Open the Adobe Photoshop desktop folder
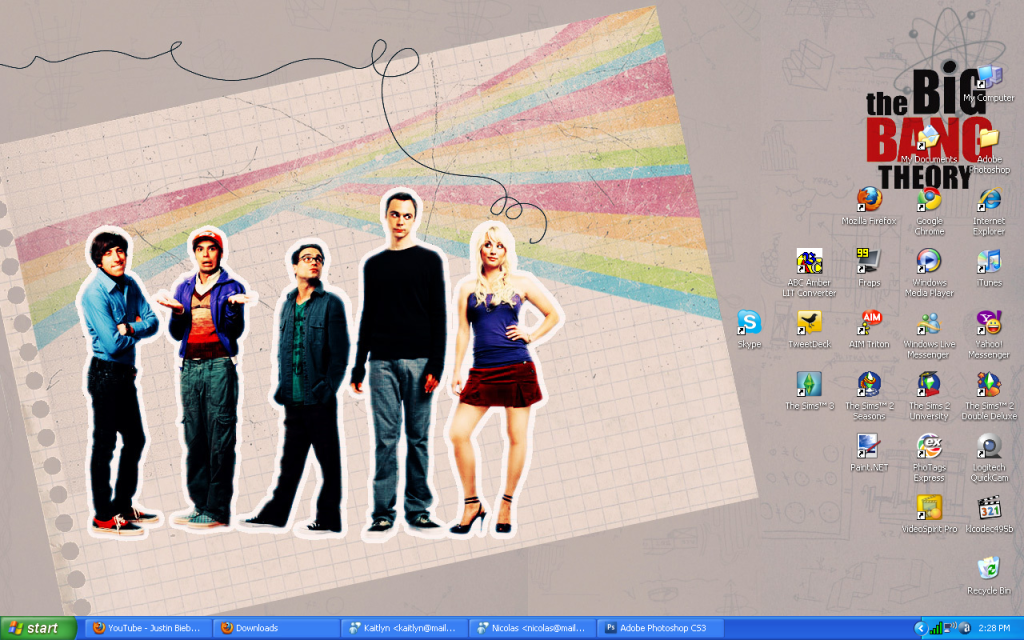 tap(989, 150)
